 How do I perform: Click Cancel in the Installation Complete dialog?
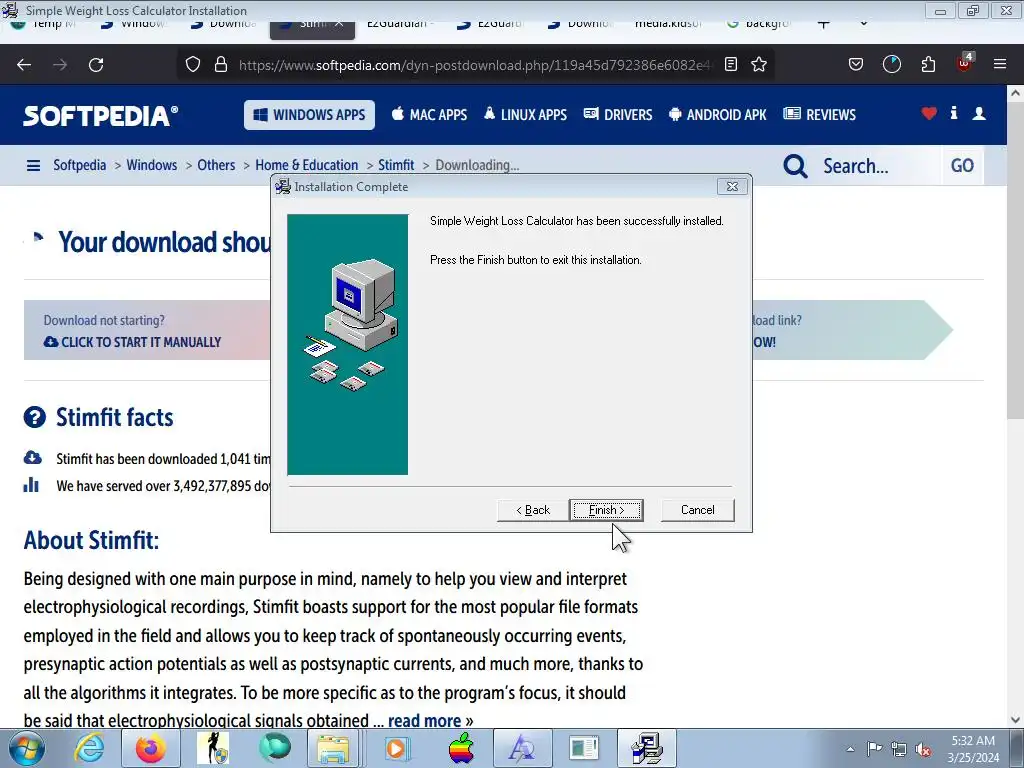coord(697,510)
